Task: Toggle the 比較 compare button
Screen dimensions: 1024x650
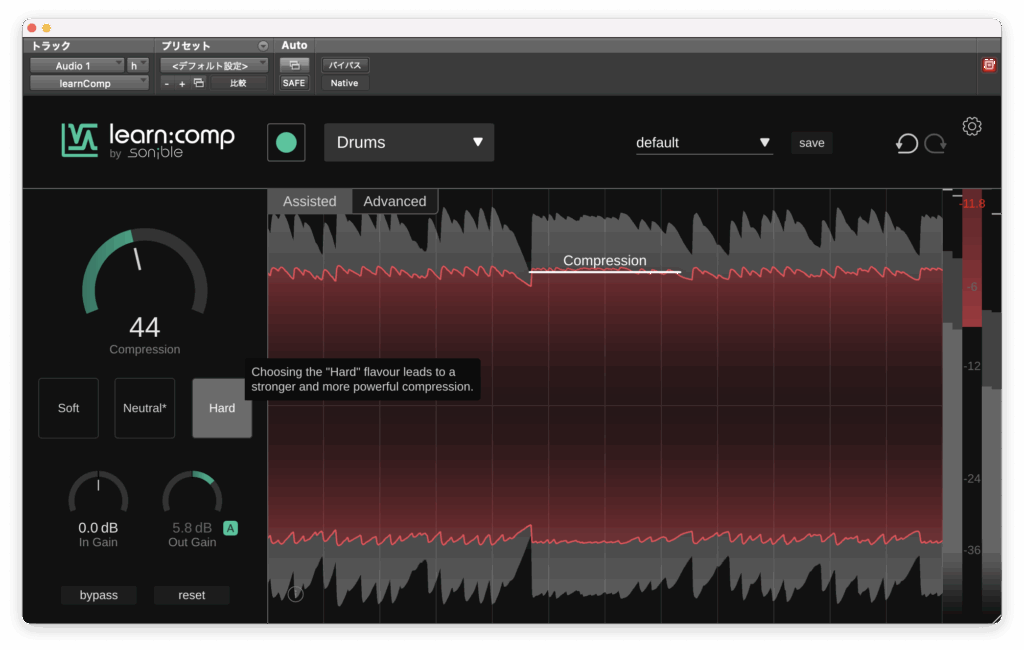Action: click(238, 83)
